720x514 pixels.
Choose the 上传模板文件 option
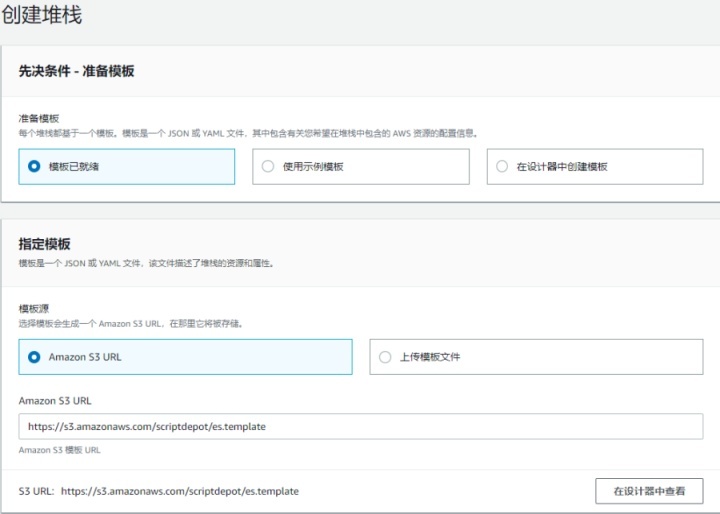point(536,357)
